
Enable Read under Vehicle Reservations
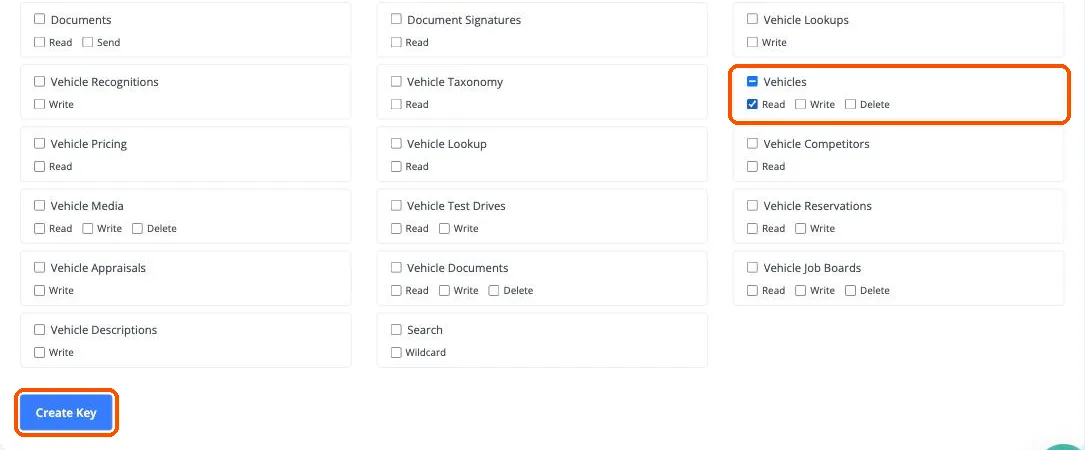752,228
